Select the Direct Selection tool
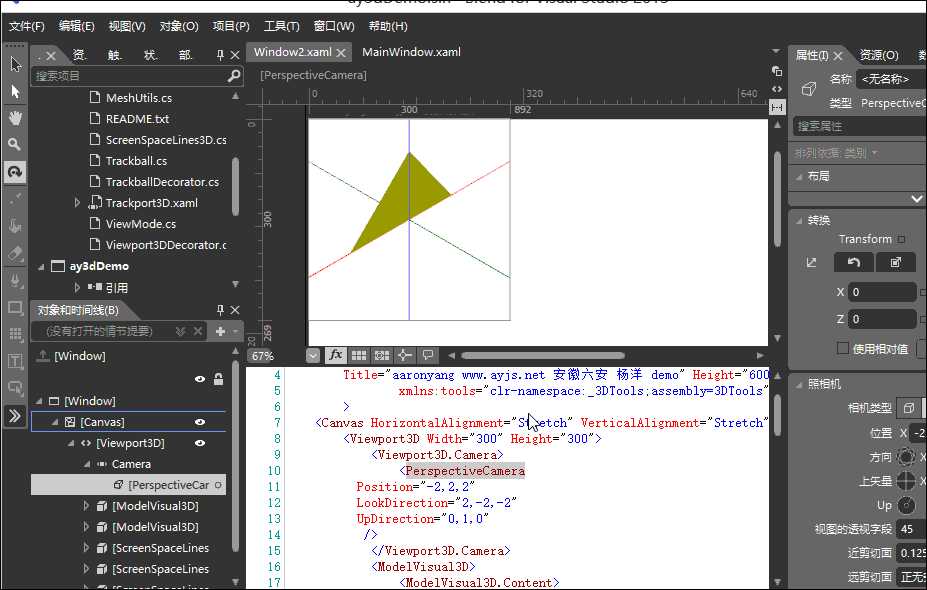 pyautogui.click(x=15, y=92)
